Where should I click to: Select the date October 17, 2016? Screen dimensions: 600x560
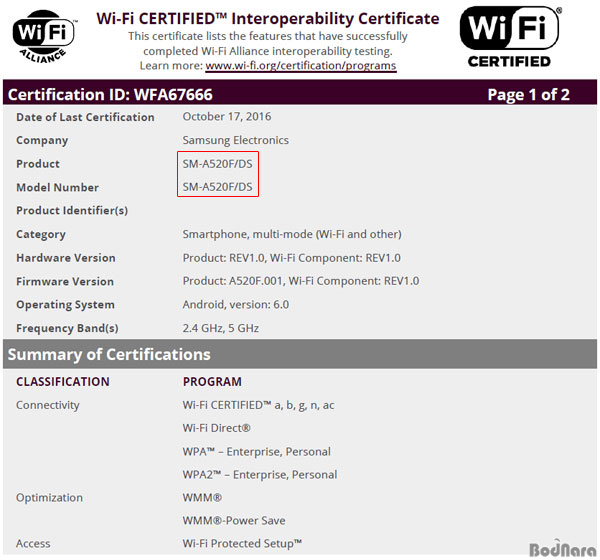click(227, 116)
